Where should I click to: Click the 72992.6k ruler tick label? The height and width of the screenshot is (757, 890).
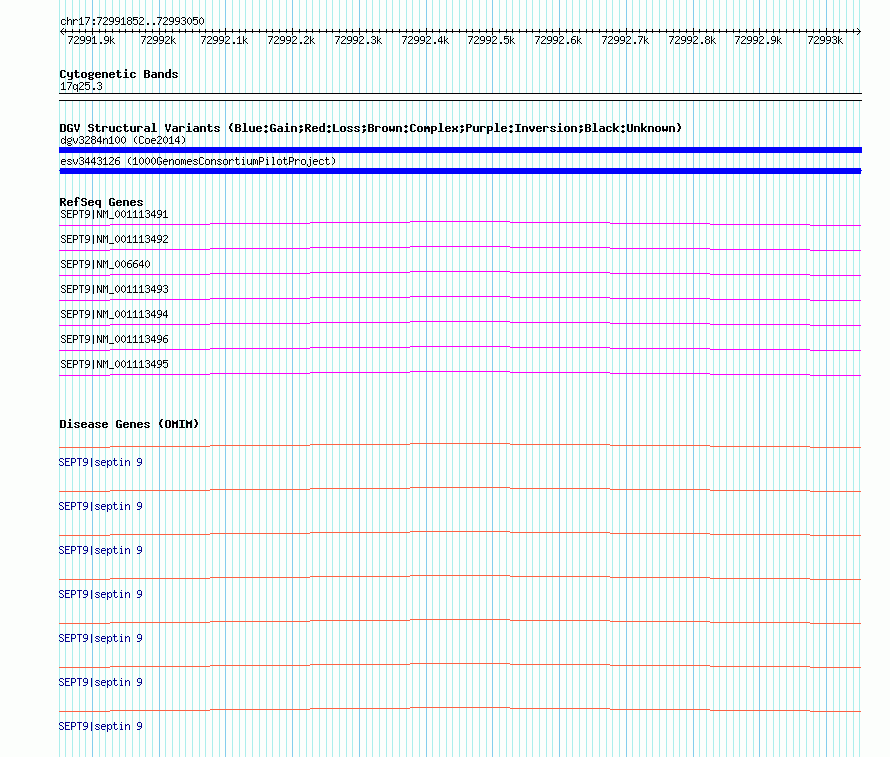[558, 40]
